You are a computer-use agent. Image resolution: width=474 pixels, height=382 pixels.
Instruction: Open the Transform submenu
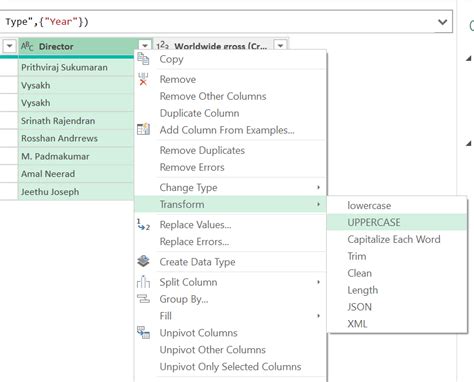click(x=230, y=204)
